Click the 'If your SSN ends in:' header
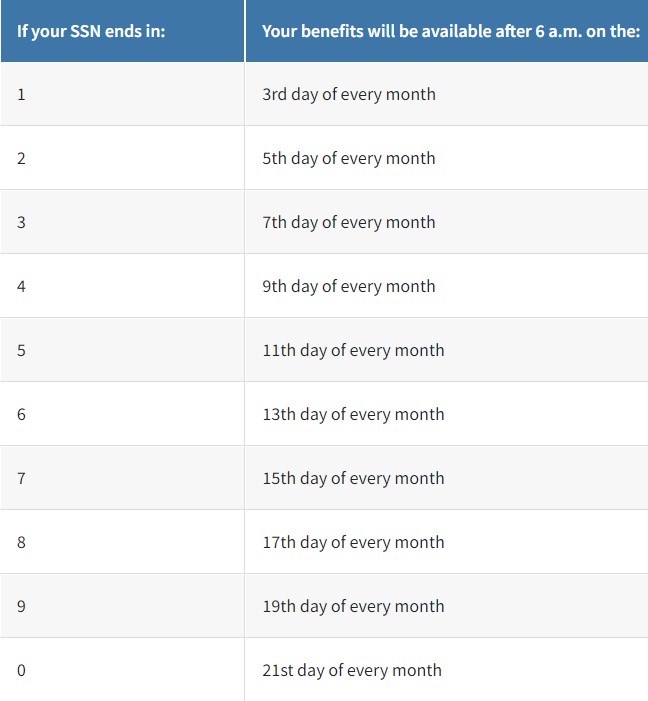648x701 pixels. 122,31
